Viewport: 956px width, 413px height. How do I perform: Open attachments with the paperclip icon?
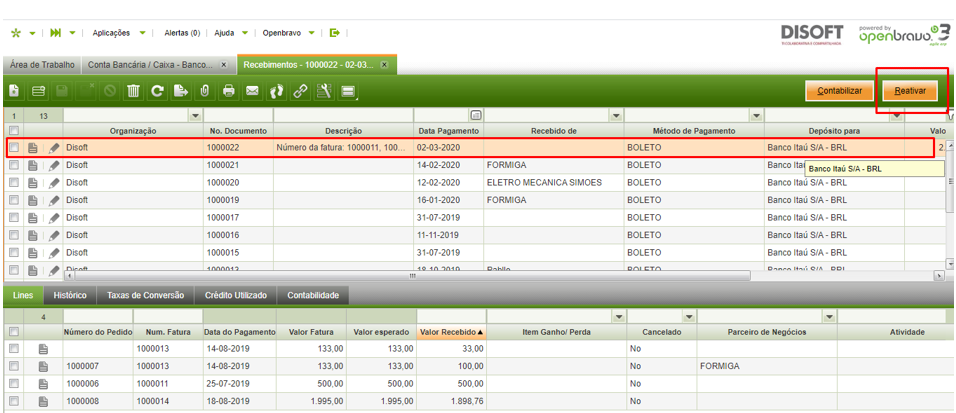[204, 91]
